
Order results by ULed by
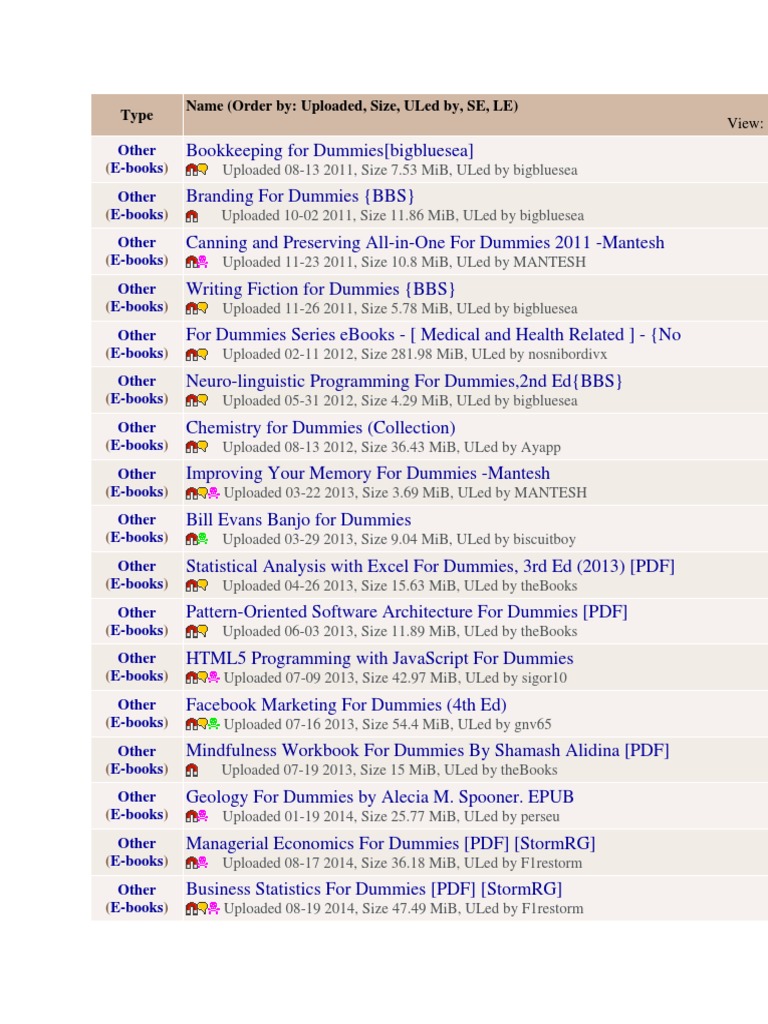coord(431,106)
